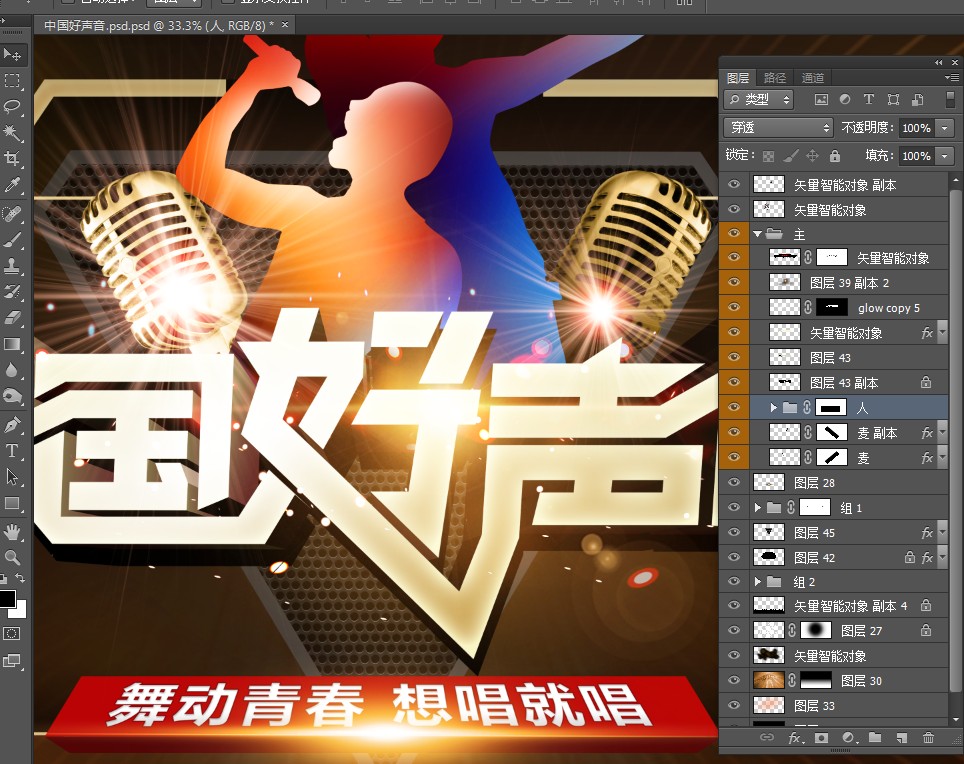Expand the 组 1 group
The height and width of the screenshot is (764, 964).
coord(757,508)
